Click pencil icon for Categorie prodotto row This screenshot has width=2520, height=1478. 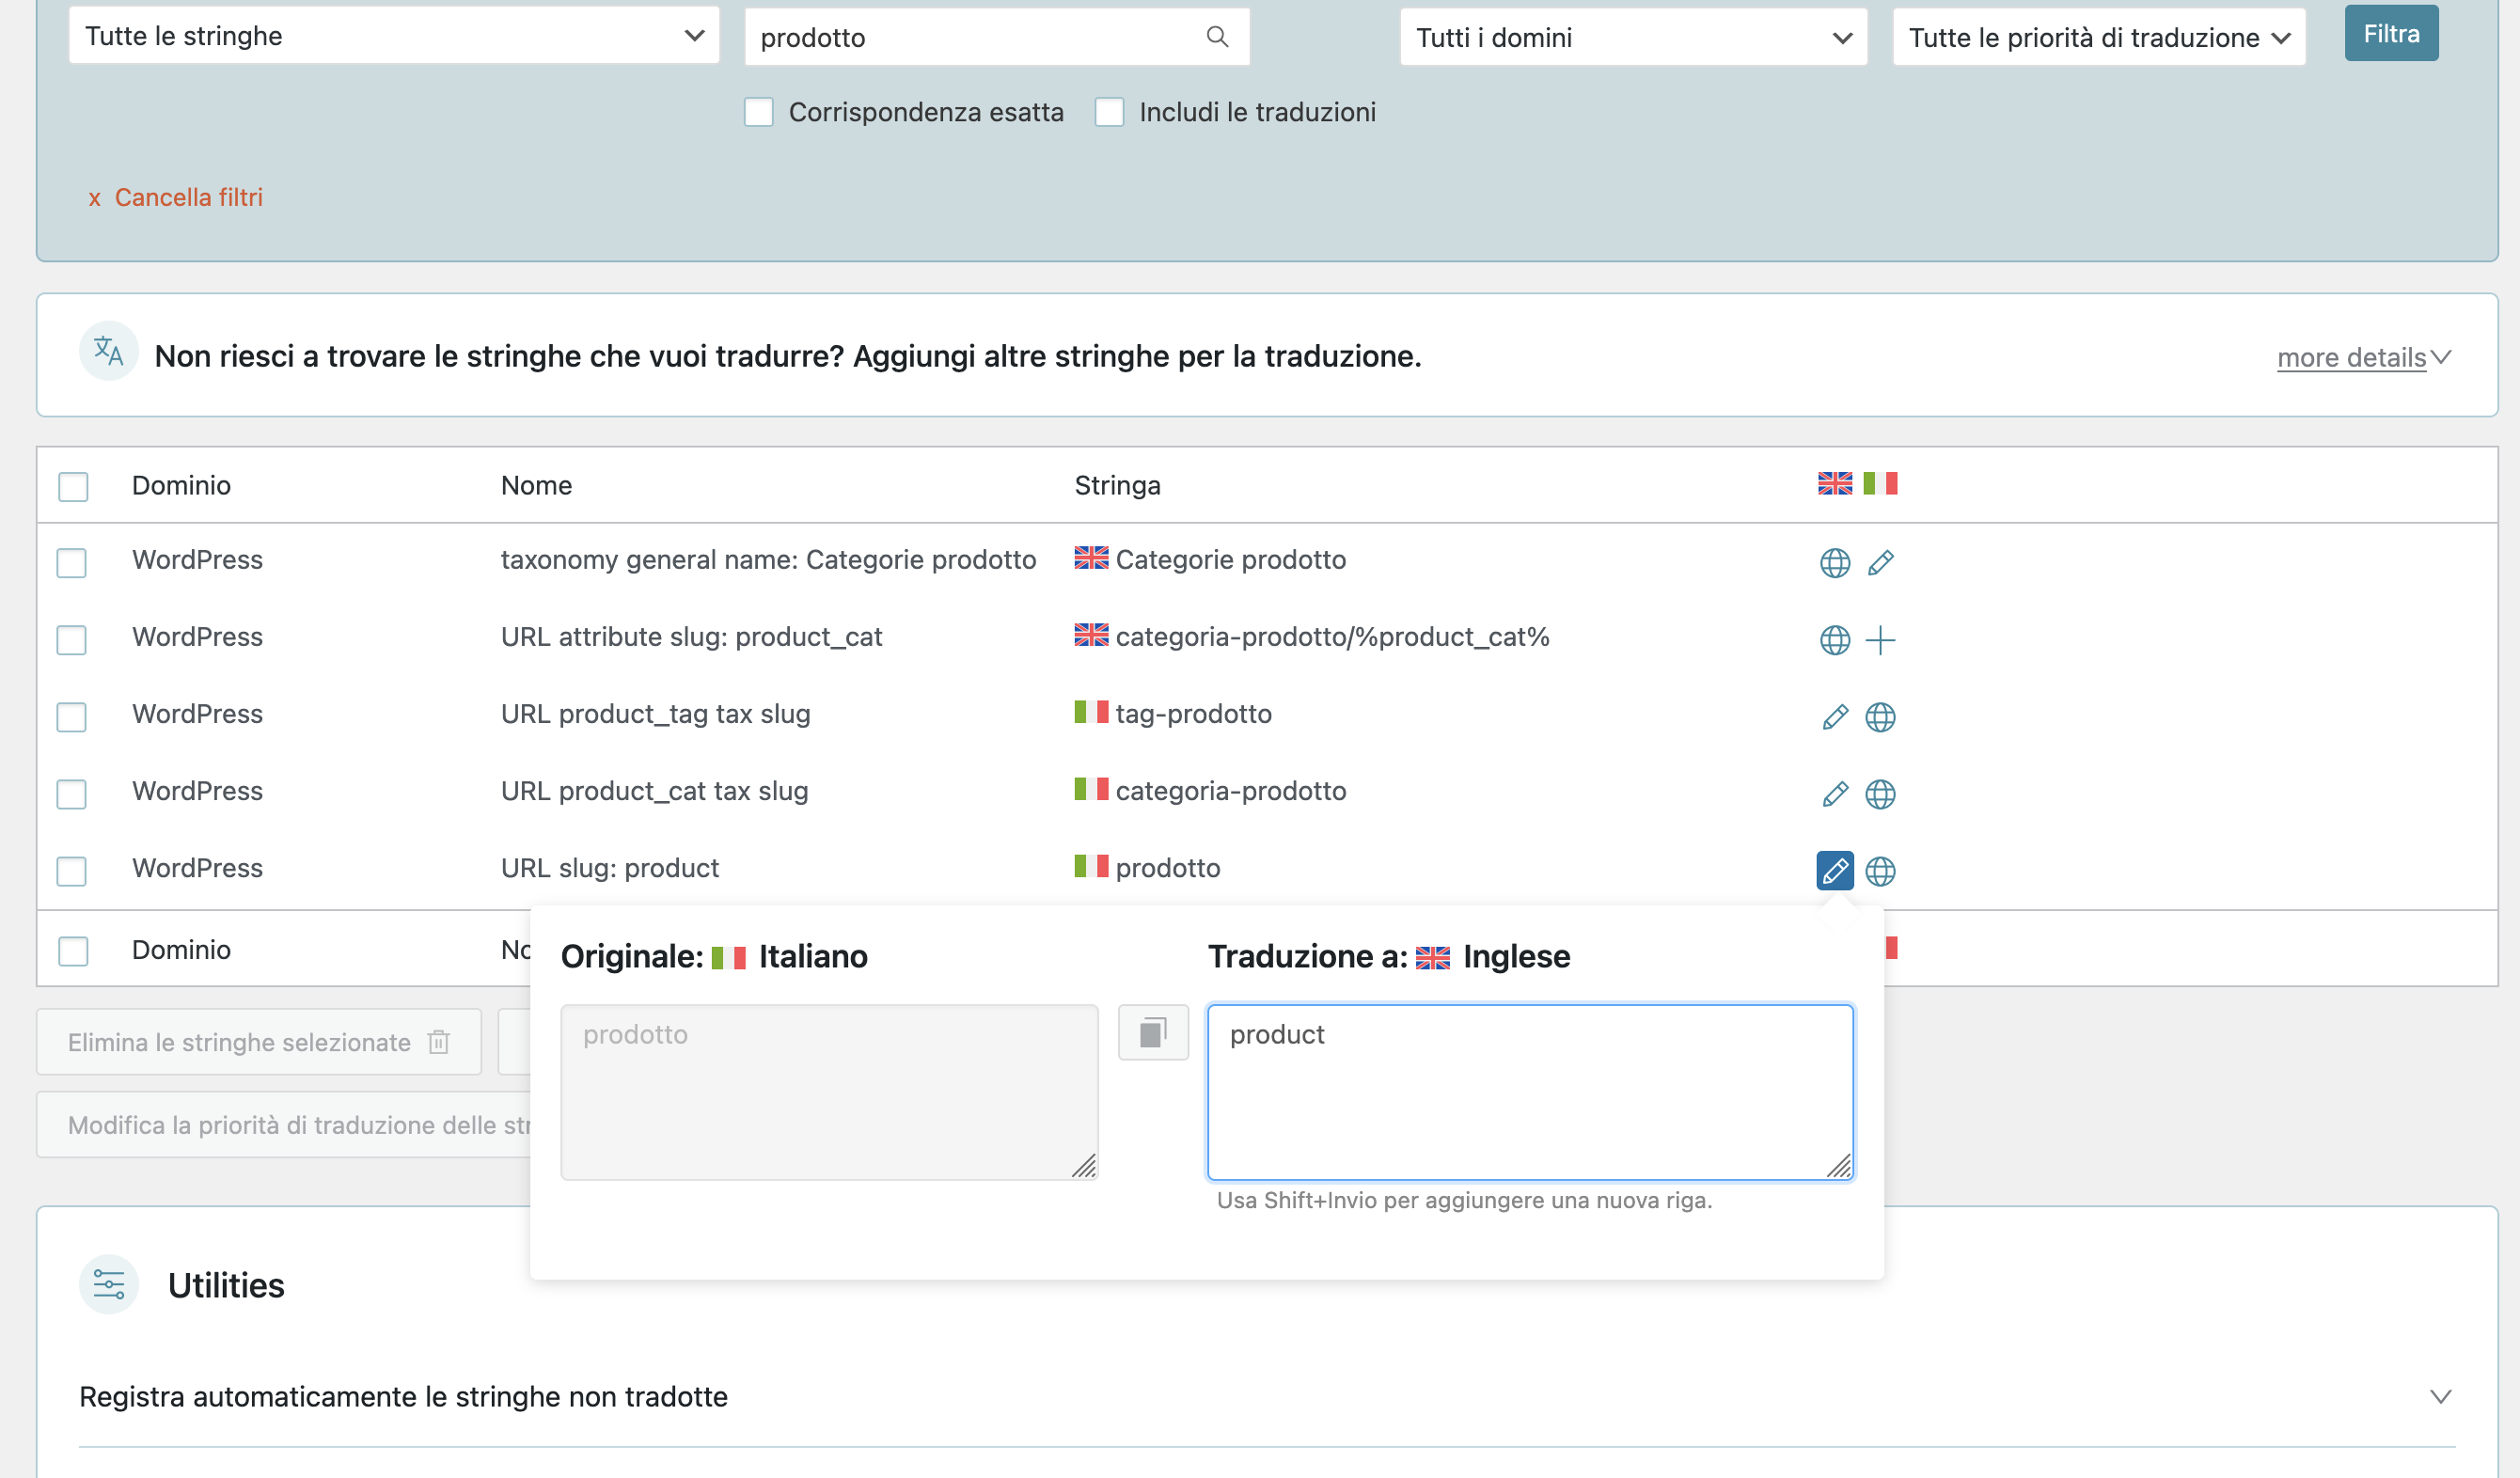pyautogui.click(x=1880, y=563)
